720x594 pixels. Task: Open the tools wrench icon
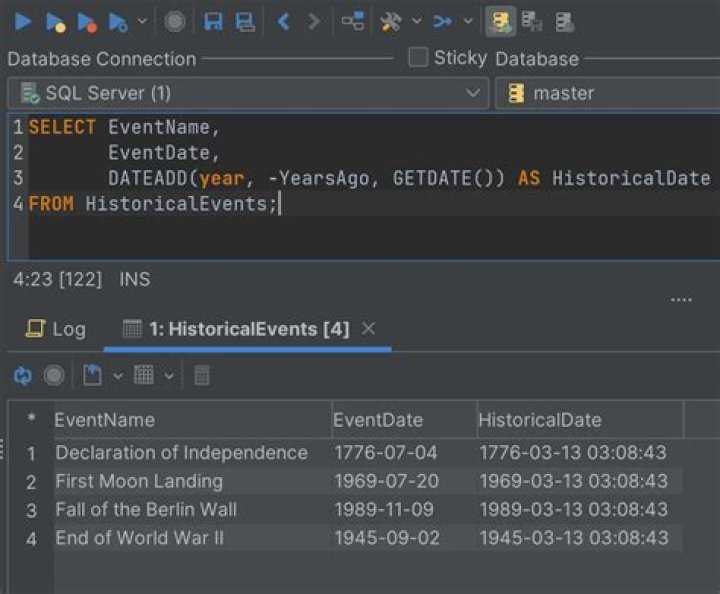[x=391, y=22]
